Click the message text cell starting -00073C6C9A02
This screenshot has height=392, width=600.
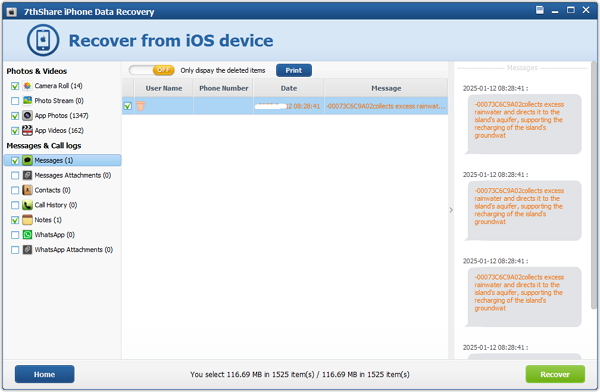pos(386,106)
